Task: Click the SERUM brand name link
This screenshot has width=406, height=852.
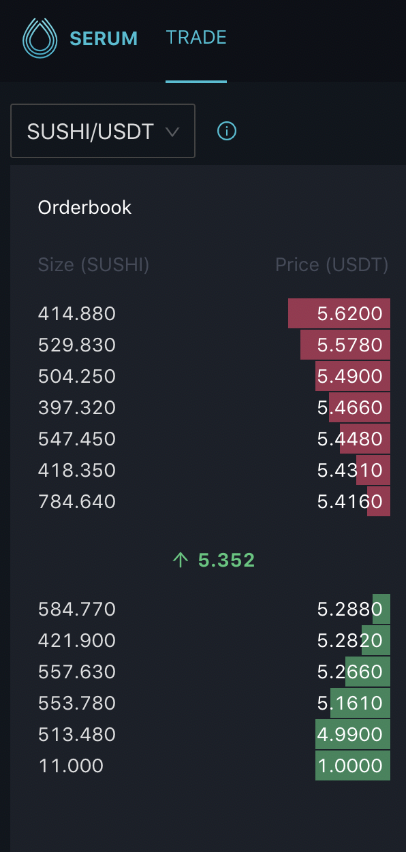Action: (104, 39)
